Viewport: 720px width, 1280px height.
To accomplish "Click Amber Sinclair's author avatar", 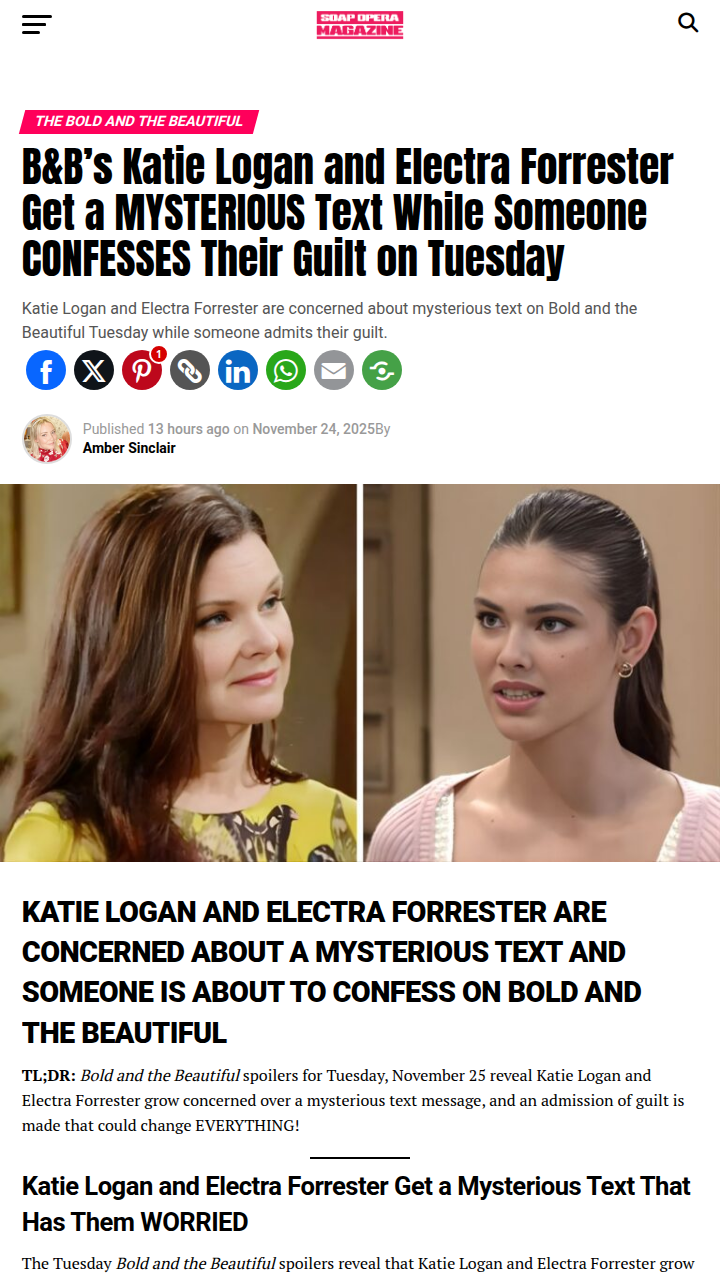I will 47,438.
